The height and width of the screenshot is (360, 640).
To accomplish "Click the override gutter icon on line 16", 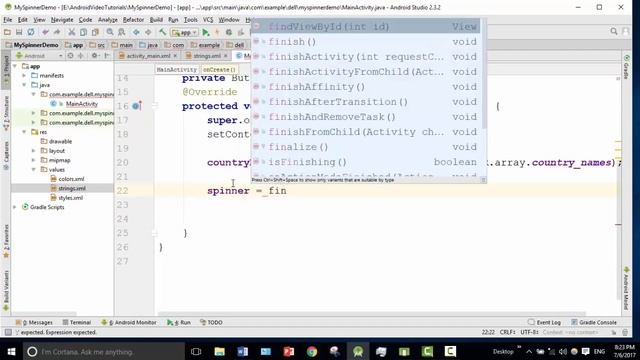I will (x=137, y=106).
